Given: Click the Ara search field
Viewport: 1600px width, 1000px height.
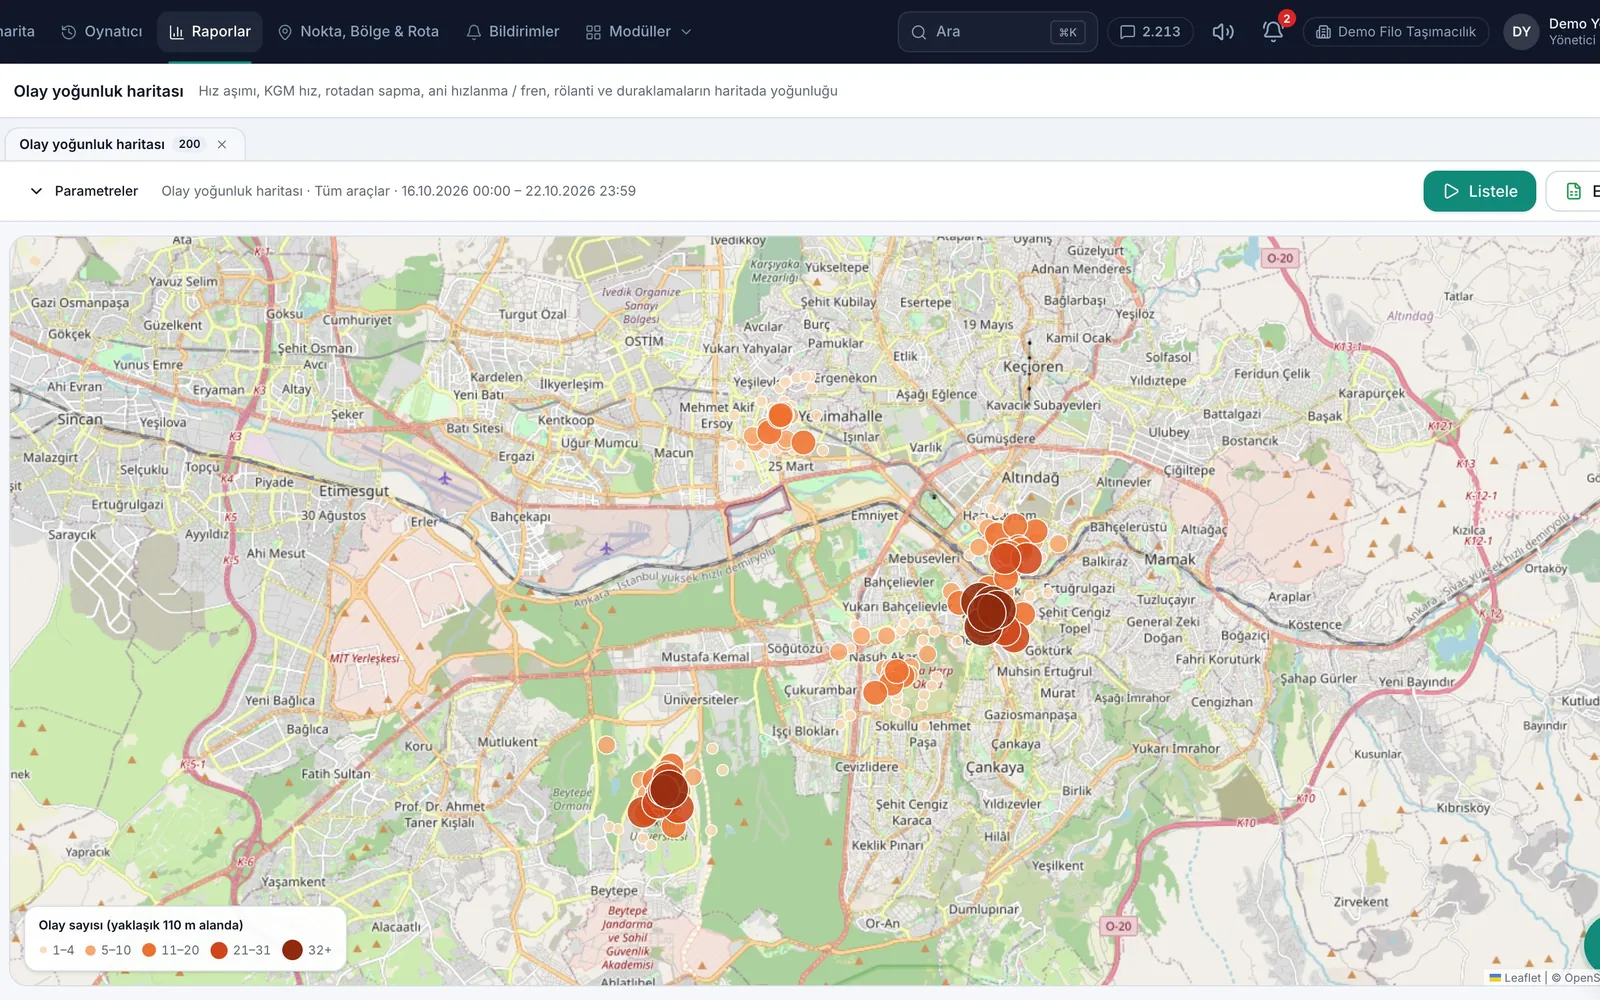Looking at the screenshot, I should (x=997, y=32).
